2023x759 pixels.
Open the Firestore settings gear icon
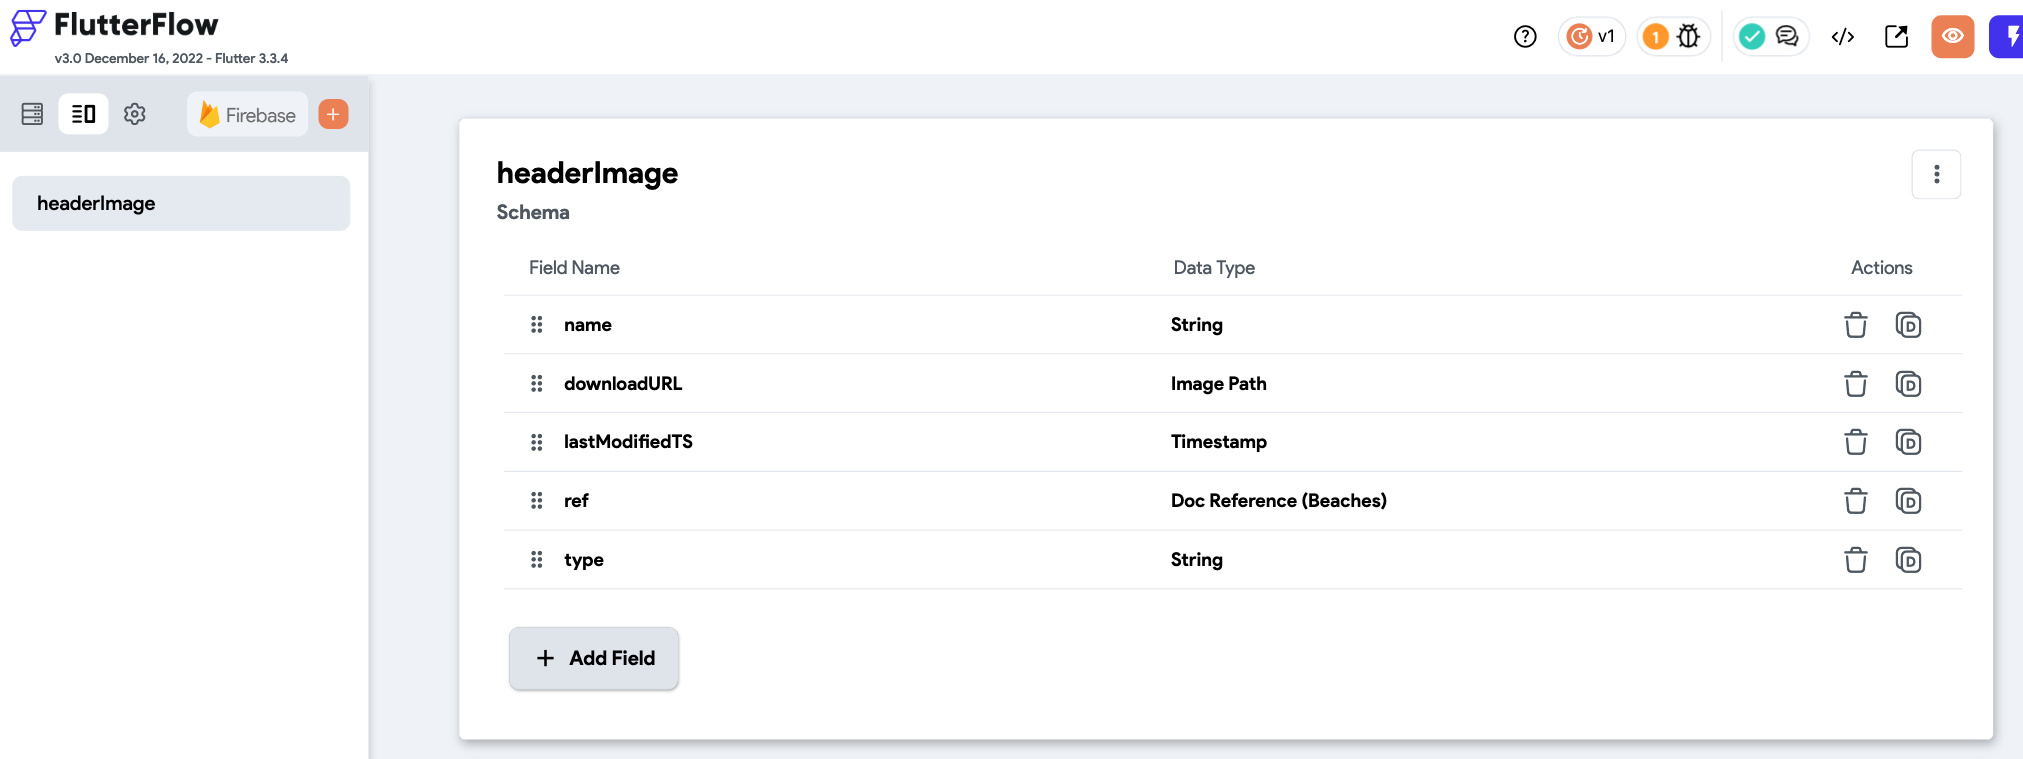(135, 114)
